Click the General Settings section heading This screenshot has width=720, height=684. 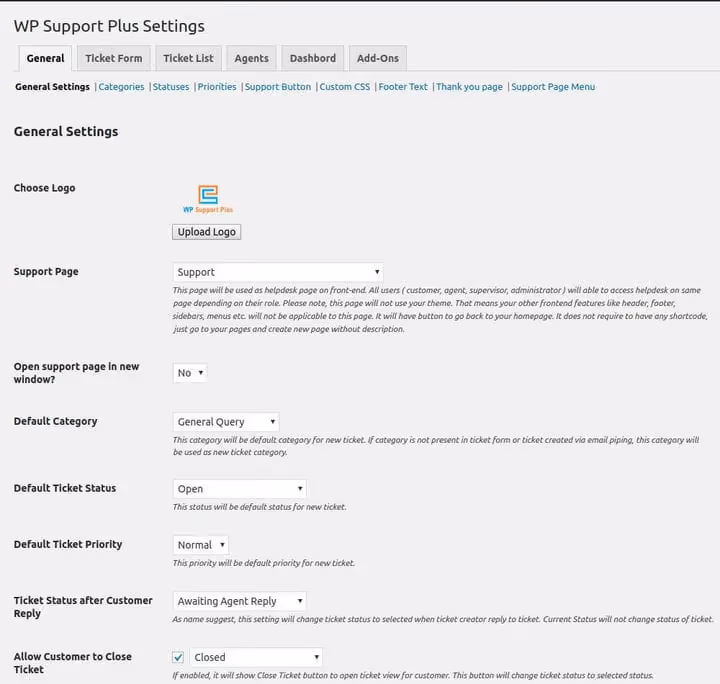66,132
